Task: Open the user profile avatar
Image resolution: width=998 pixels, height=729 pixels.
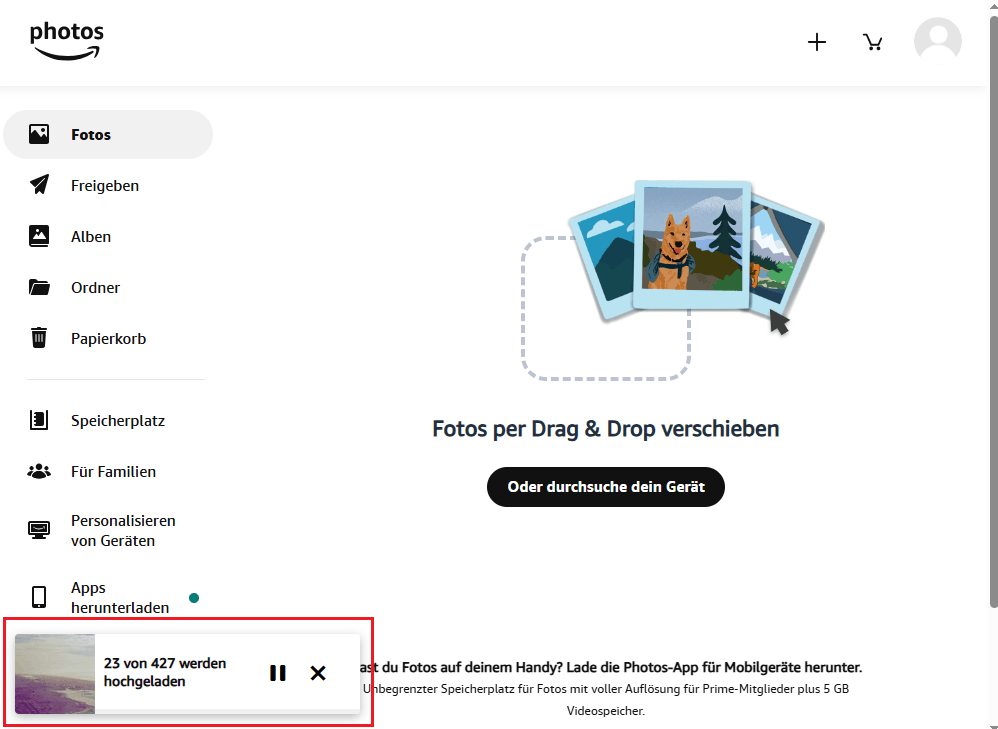Action: [938, 41]
